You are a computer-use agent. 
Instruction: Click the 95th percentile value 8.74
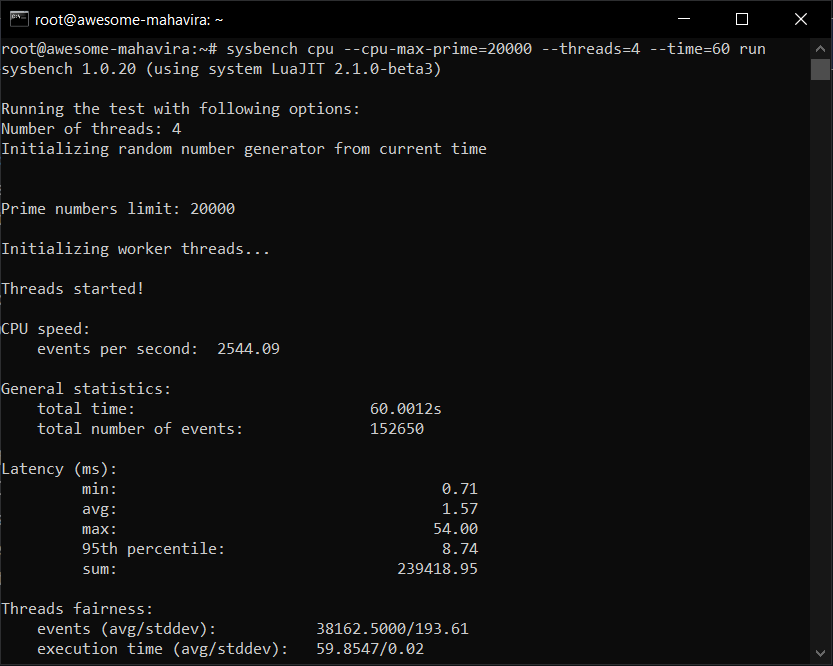point(460,549)
